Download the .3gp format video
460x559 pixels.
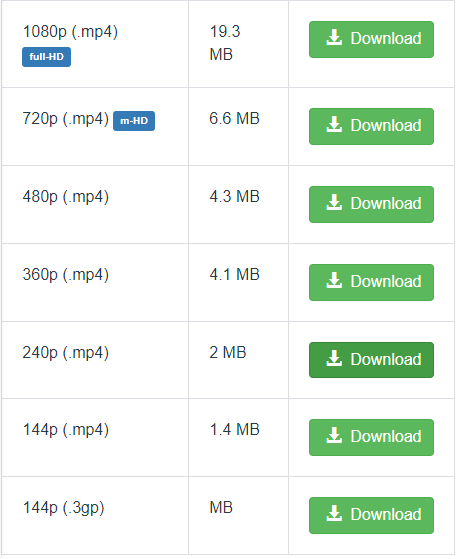371,515
